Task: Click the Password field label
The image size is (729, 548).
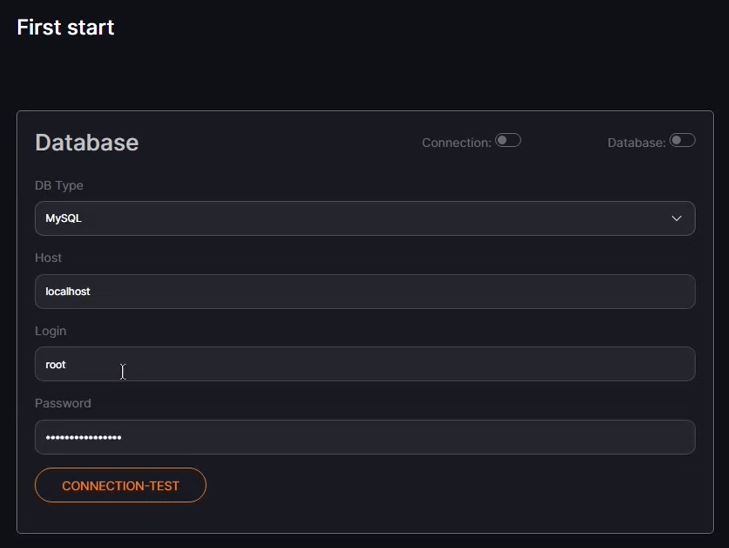Action: click(x=63, y=403)
